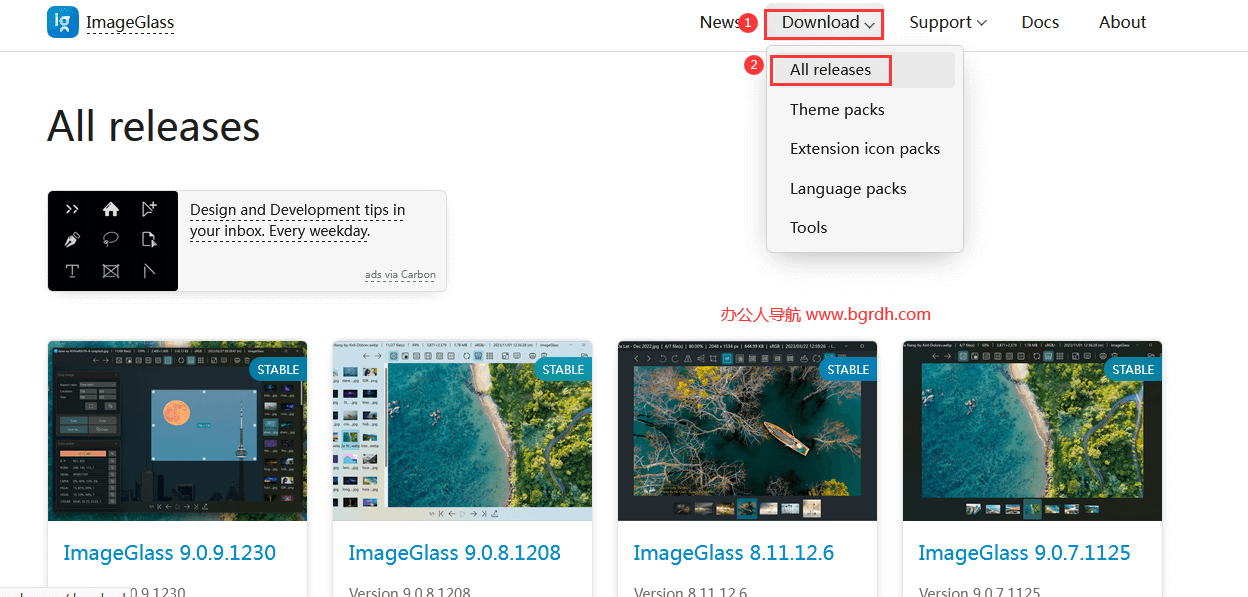This screenshot has width=1248, height=597.
Task: Open the ImageGlass 9.0.7.1125 release link
Action: click(x=1024, y=553)
